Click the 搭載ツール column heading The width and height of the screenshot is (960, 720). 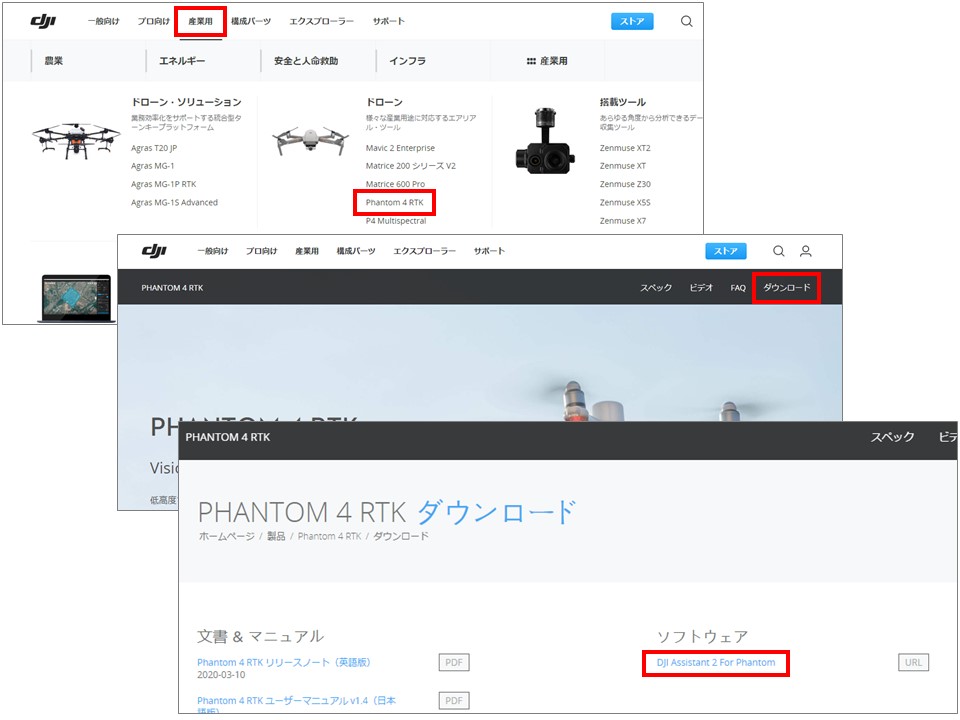(623, 102)
